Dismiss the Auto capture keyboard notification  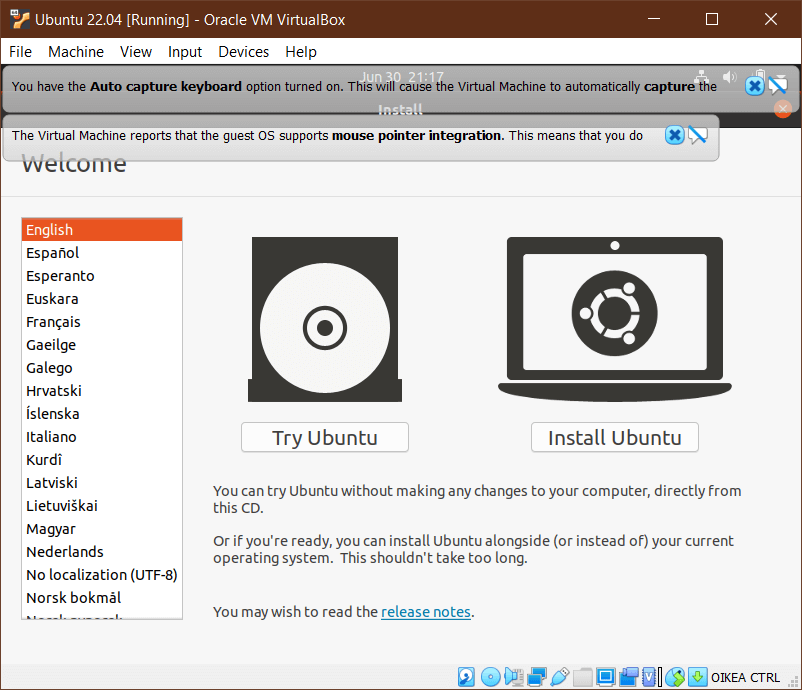pos(754,86)
